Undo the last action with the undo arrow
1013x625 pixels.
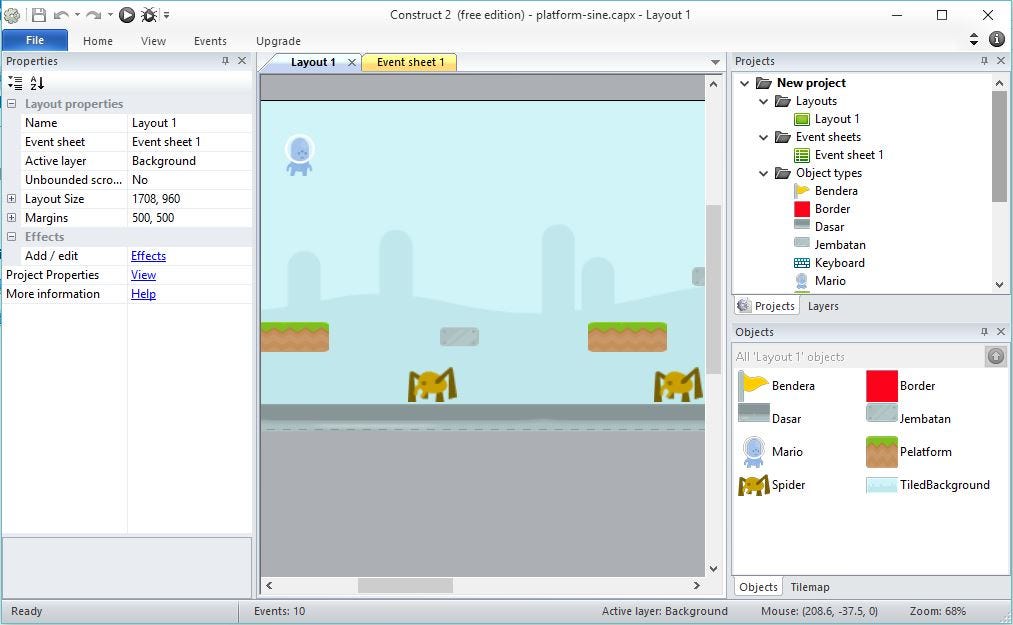62,14
